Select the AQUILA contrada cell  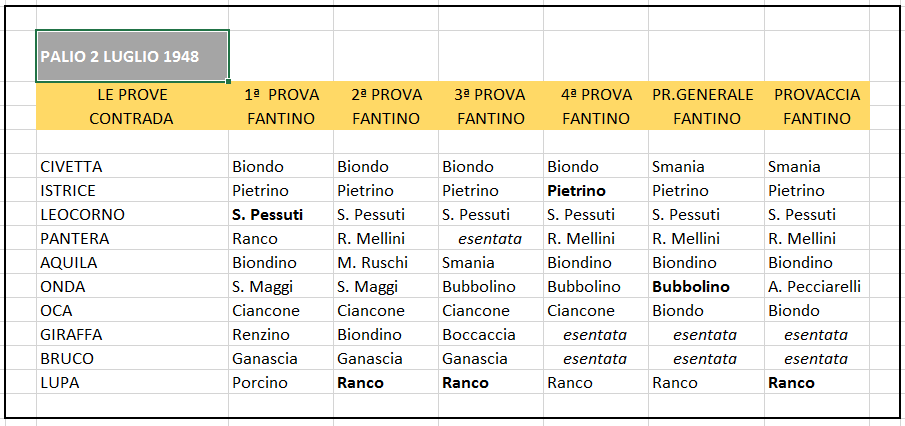tap(69, 263)
